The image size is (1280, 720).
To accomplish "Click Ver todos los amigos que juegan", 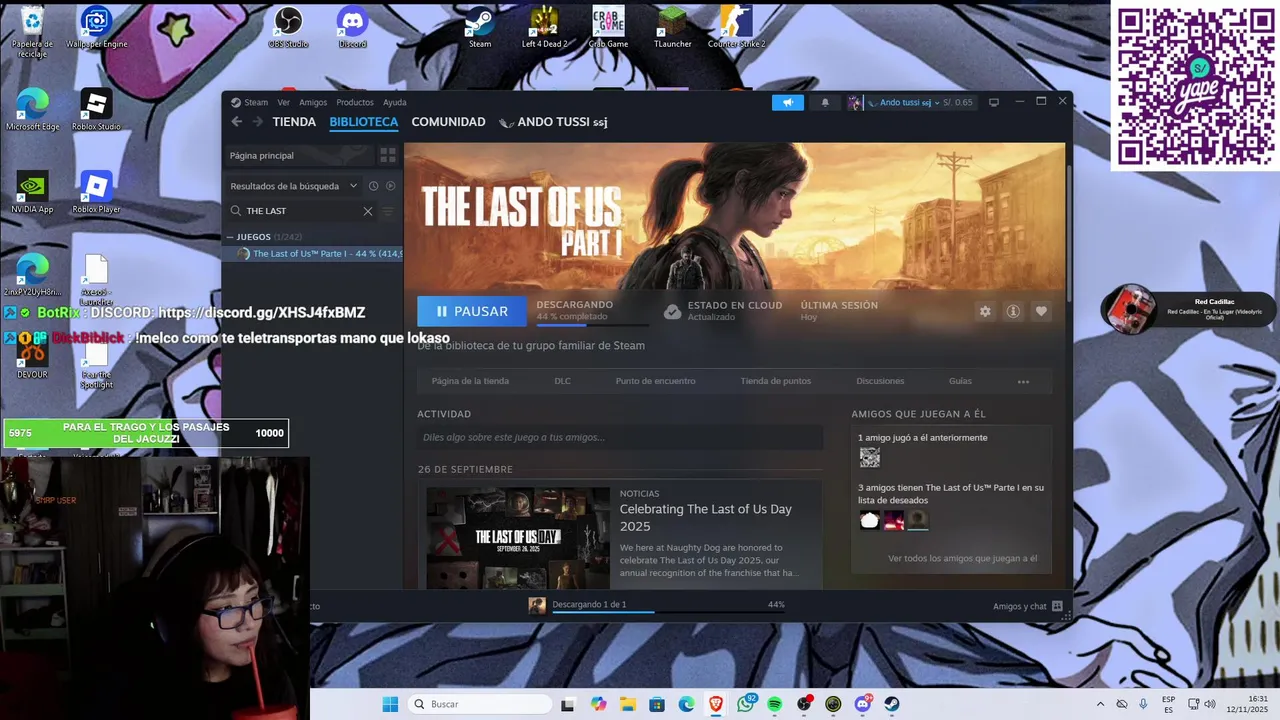I will (962, 558).
